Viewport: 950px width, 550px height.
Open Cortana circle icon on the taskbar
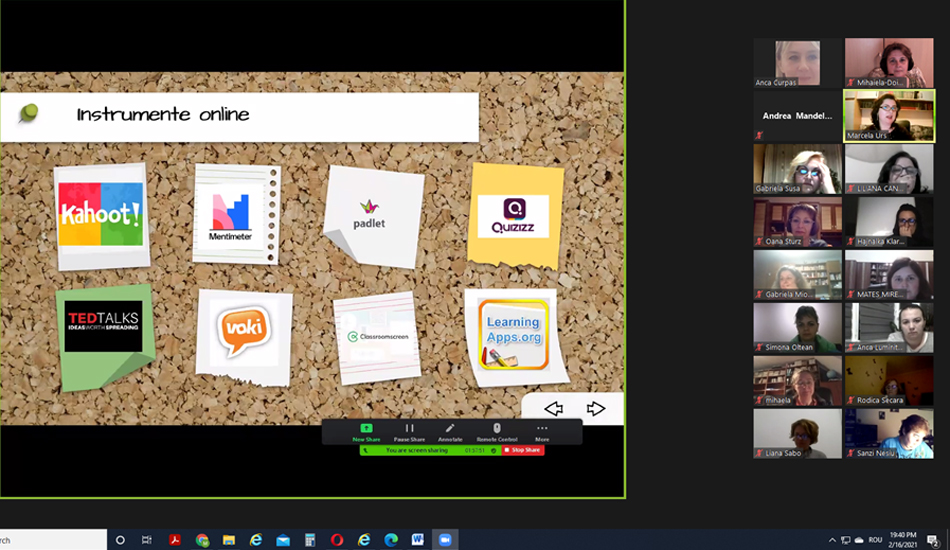coord(120,540)
